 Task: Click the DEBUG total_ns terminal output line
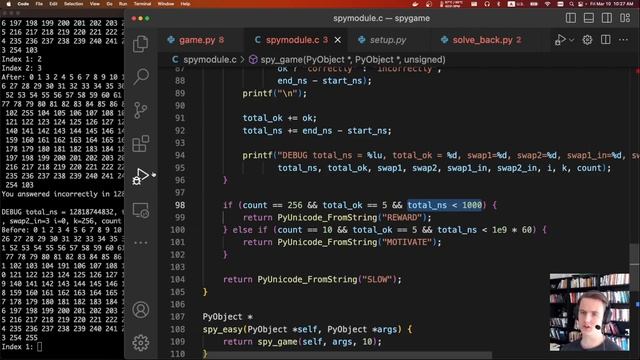[x=62, y=212]
